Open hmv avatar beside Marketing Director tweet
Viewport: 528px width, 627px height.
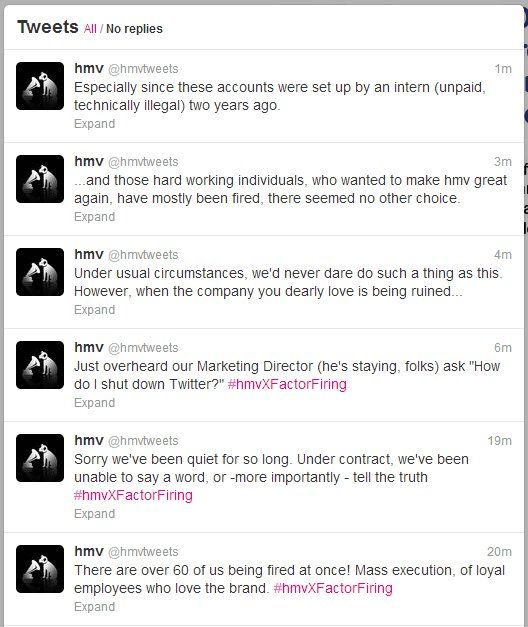[40, 365]
